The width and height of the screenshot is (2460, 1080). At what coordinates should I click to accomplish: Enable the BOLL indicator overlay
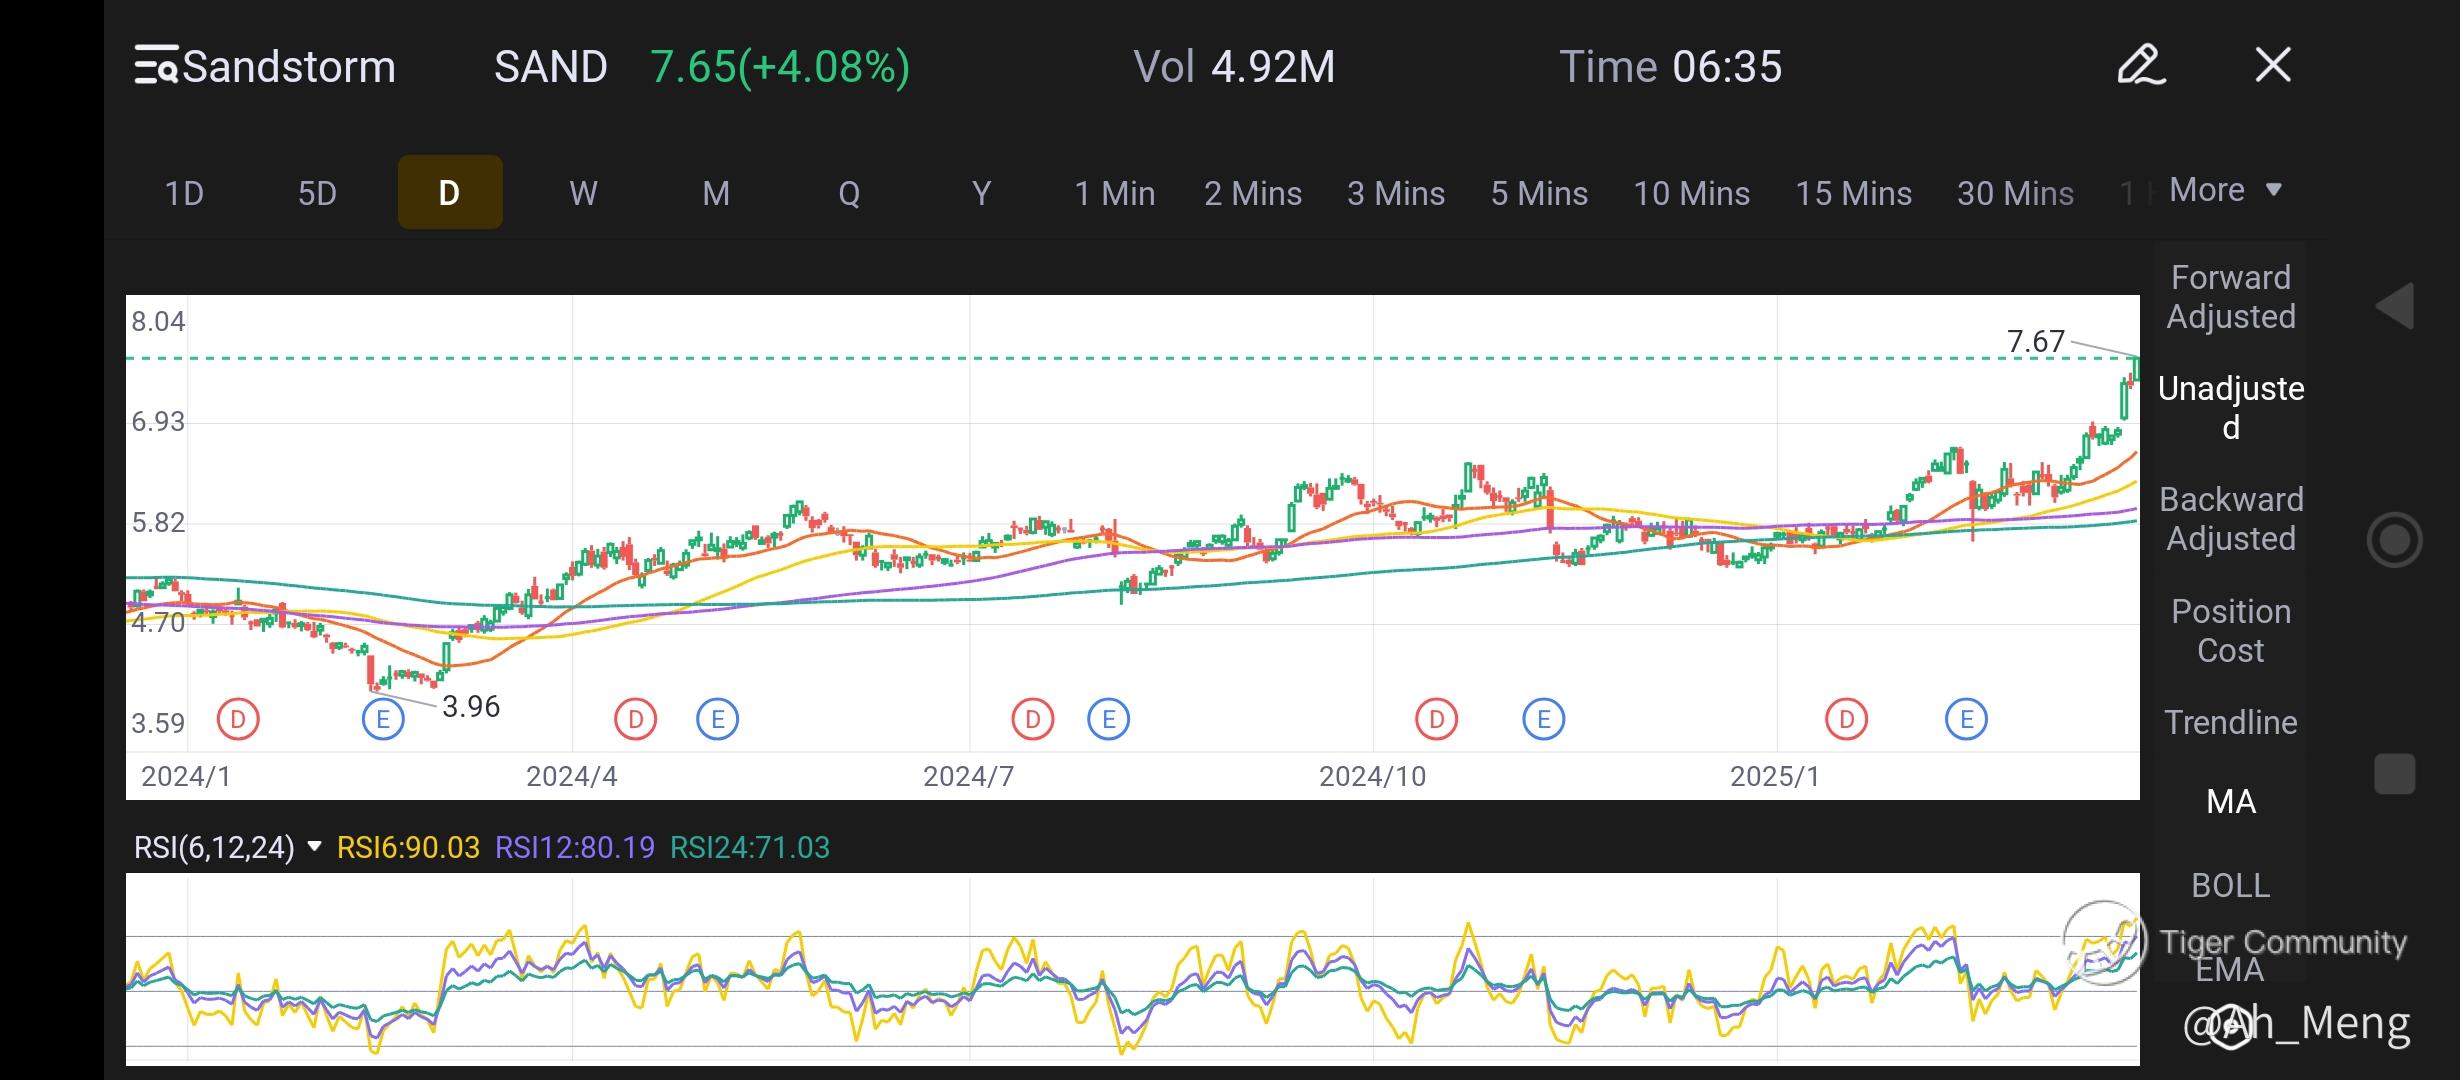pos(2230,885)
